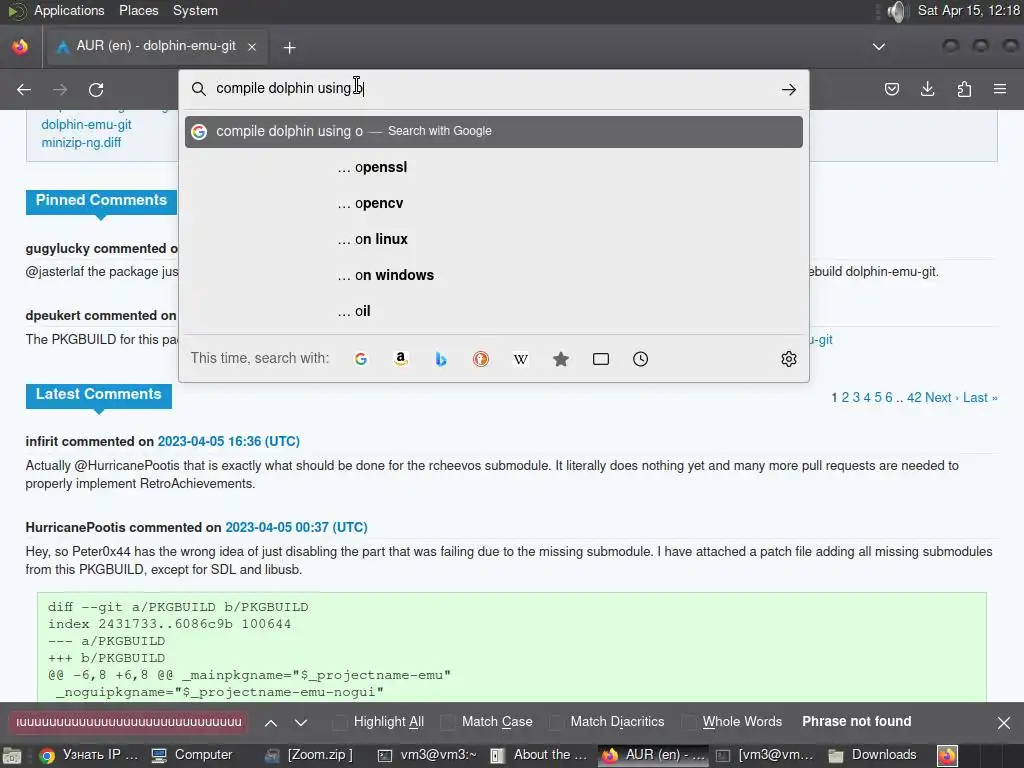1024x768 pixels.
Task: Go to next find match arrow
Action: [x=301, y=722]
